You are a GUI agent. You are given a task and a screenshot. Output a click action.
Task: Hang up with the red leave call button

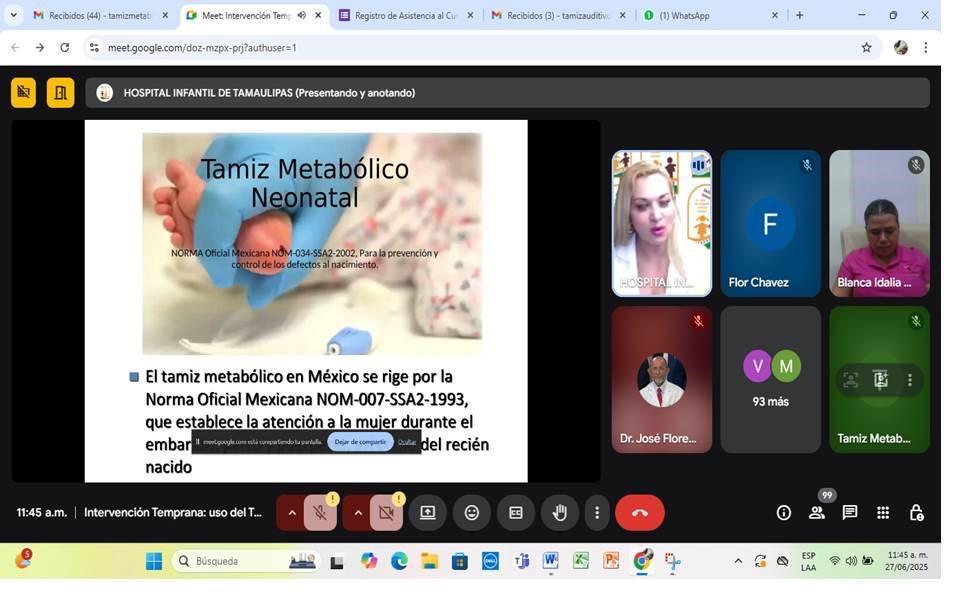640,513
